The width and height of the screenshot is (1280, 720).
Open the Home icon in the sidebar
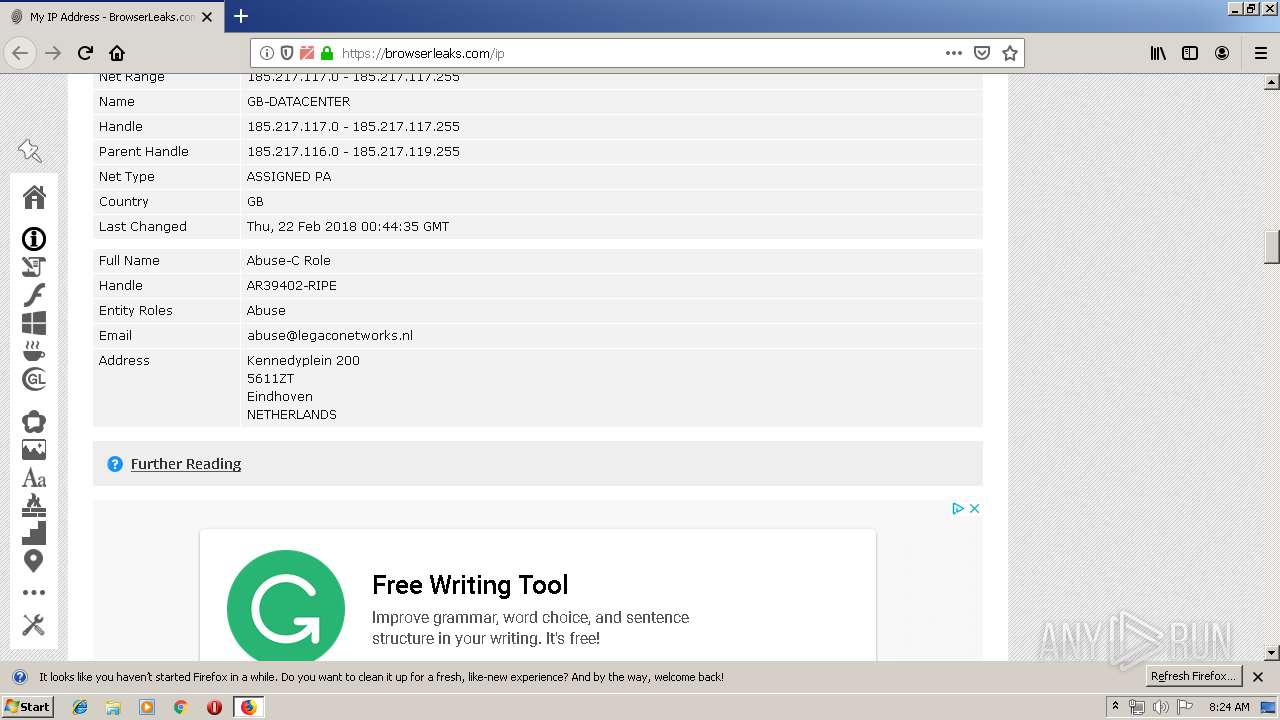pyautogui.click(x=34, y=197)
